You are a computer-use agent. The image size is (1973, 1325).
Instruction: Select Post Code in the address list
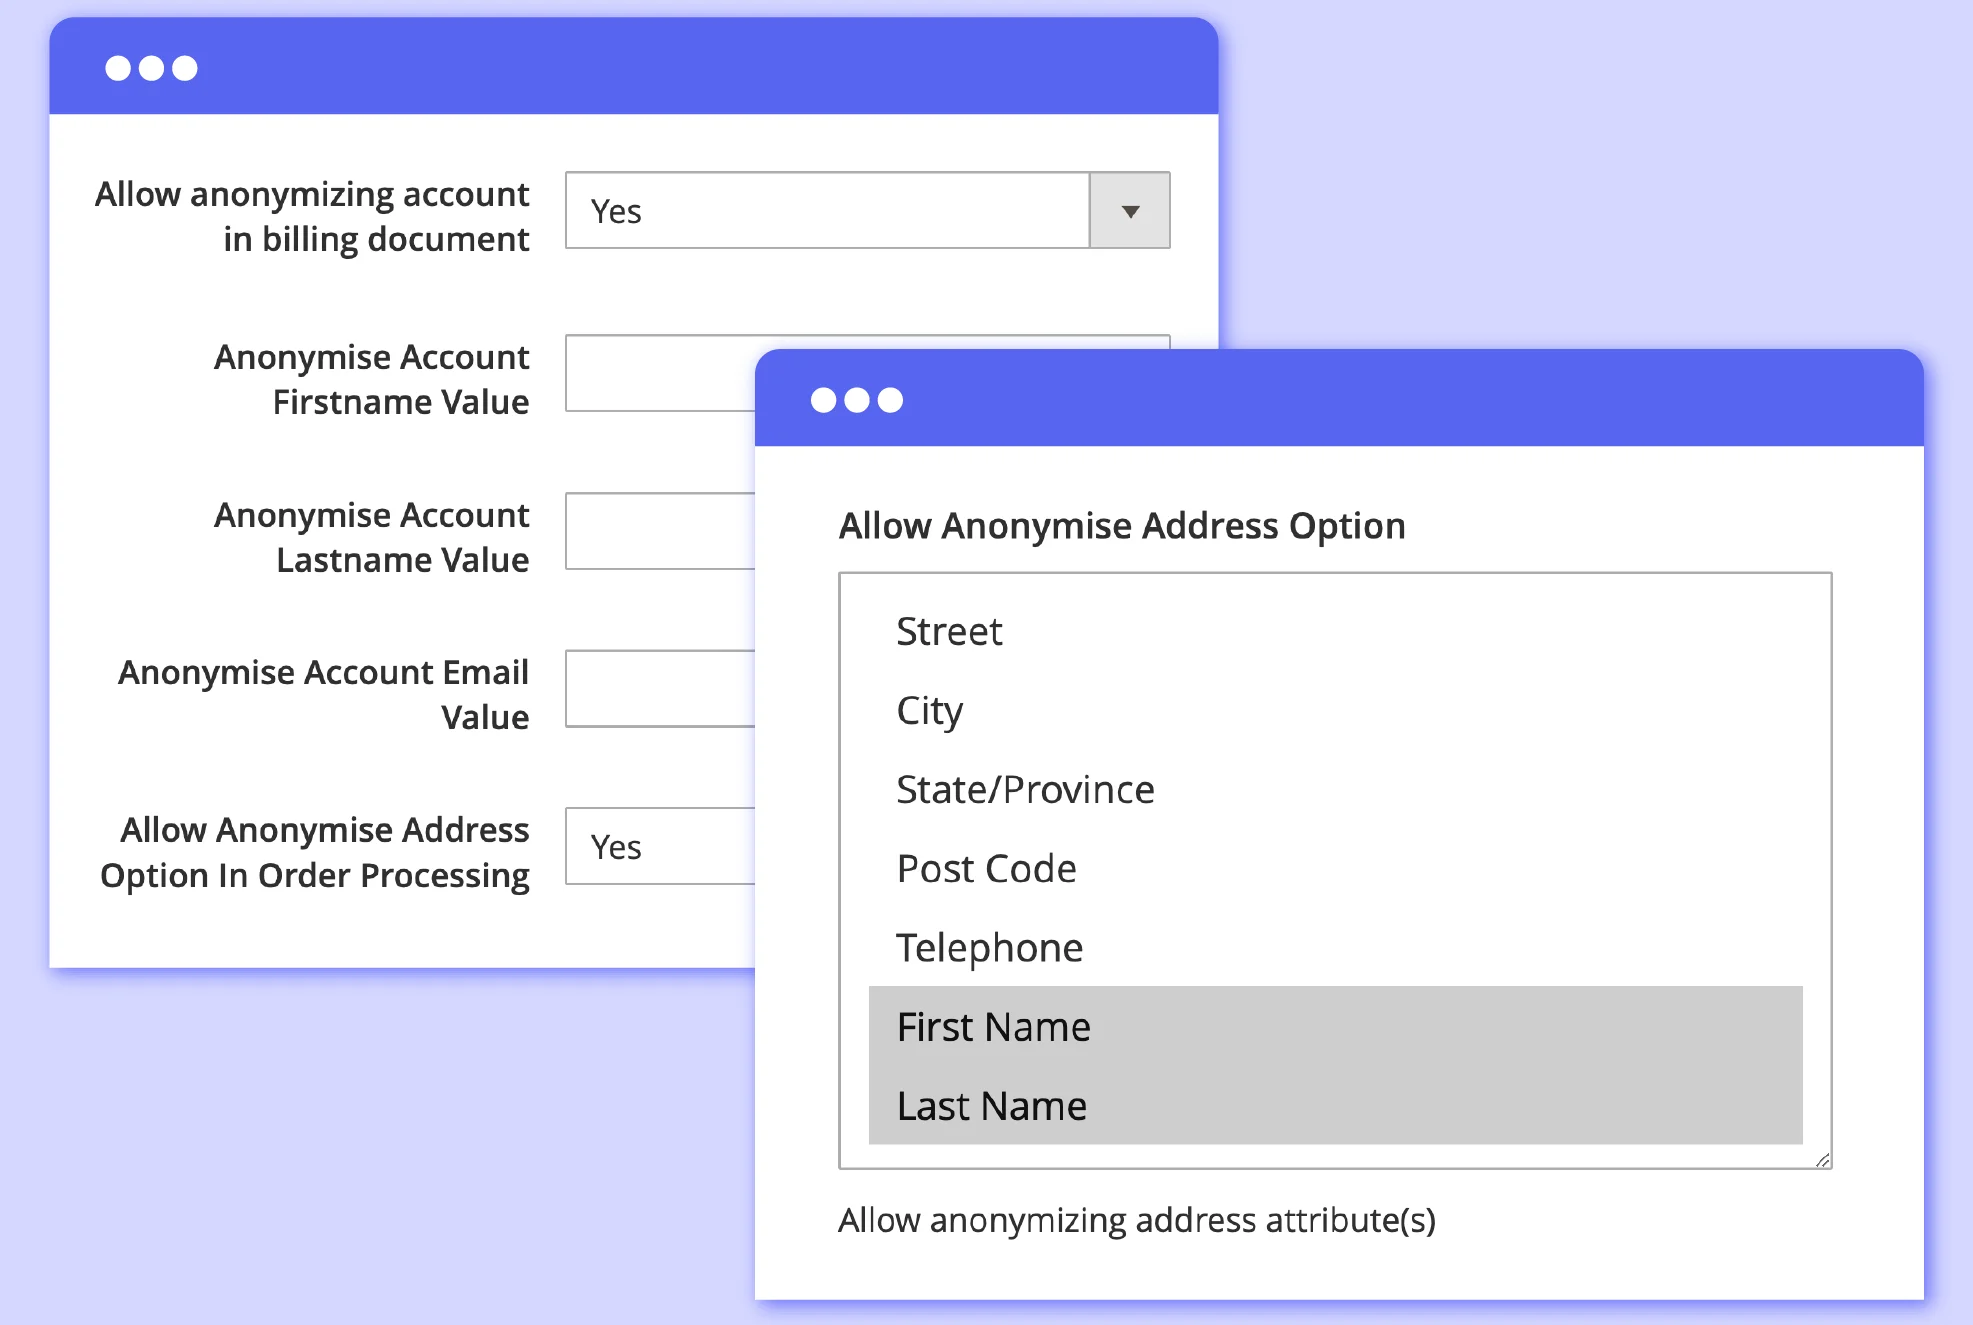tap(986, 869)
